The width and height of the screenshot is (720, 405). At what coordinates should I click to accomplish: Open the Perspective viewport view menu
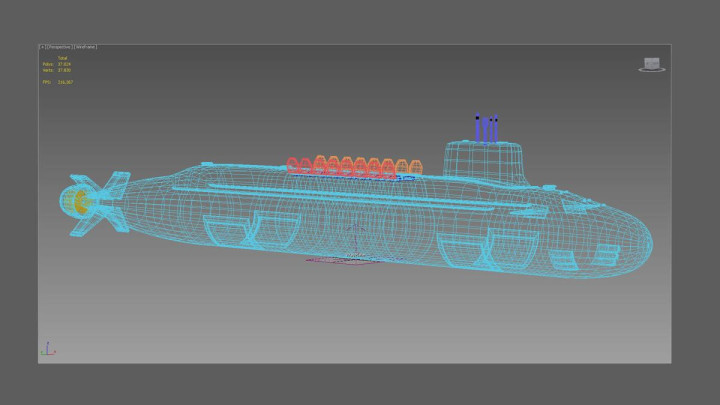58,47
